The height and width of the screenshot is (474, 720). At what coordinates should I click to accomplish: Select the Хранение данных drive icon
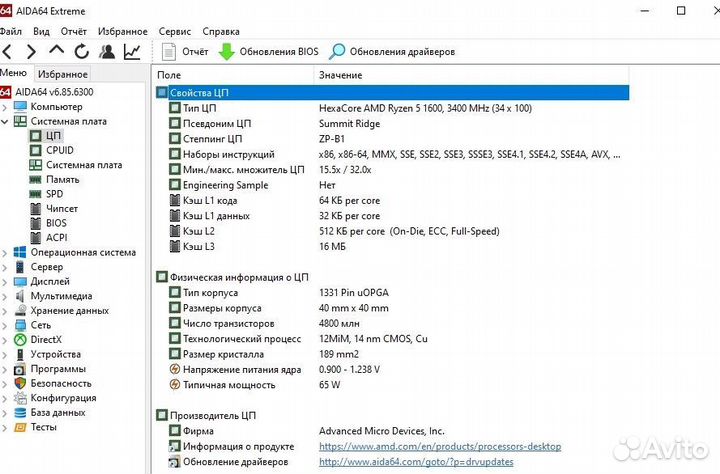[x=20, y=310]
